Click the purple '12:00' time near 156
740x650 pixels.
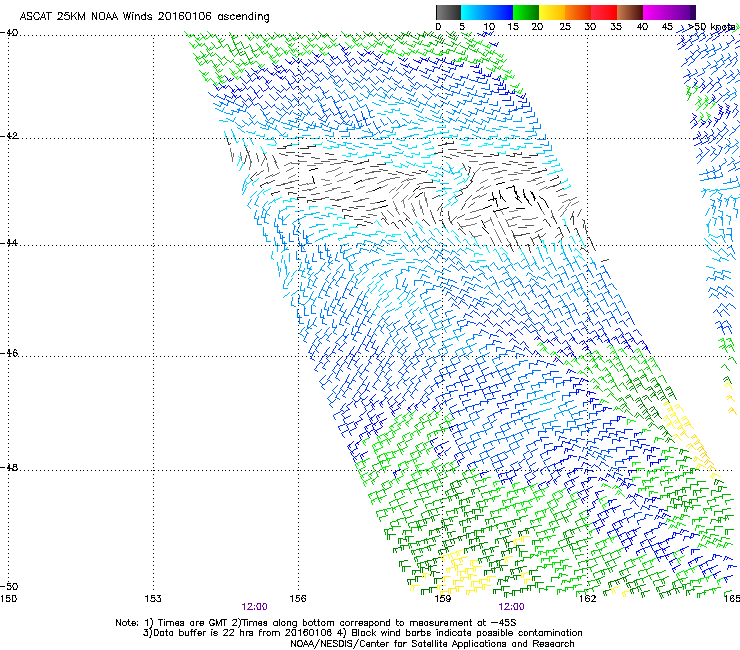point(254,607)
